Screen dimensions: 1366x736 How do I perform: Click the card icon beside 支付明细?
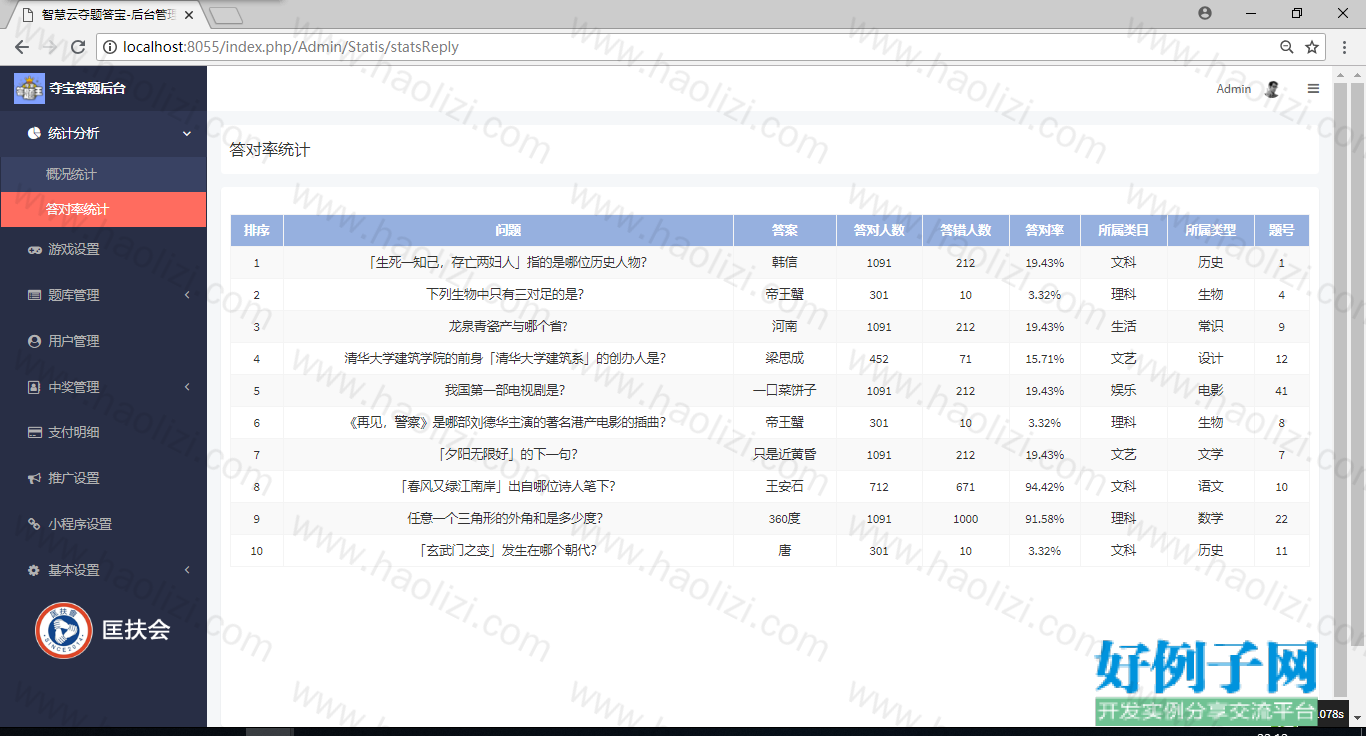[35, 433]
